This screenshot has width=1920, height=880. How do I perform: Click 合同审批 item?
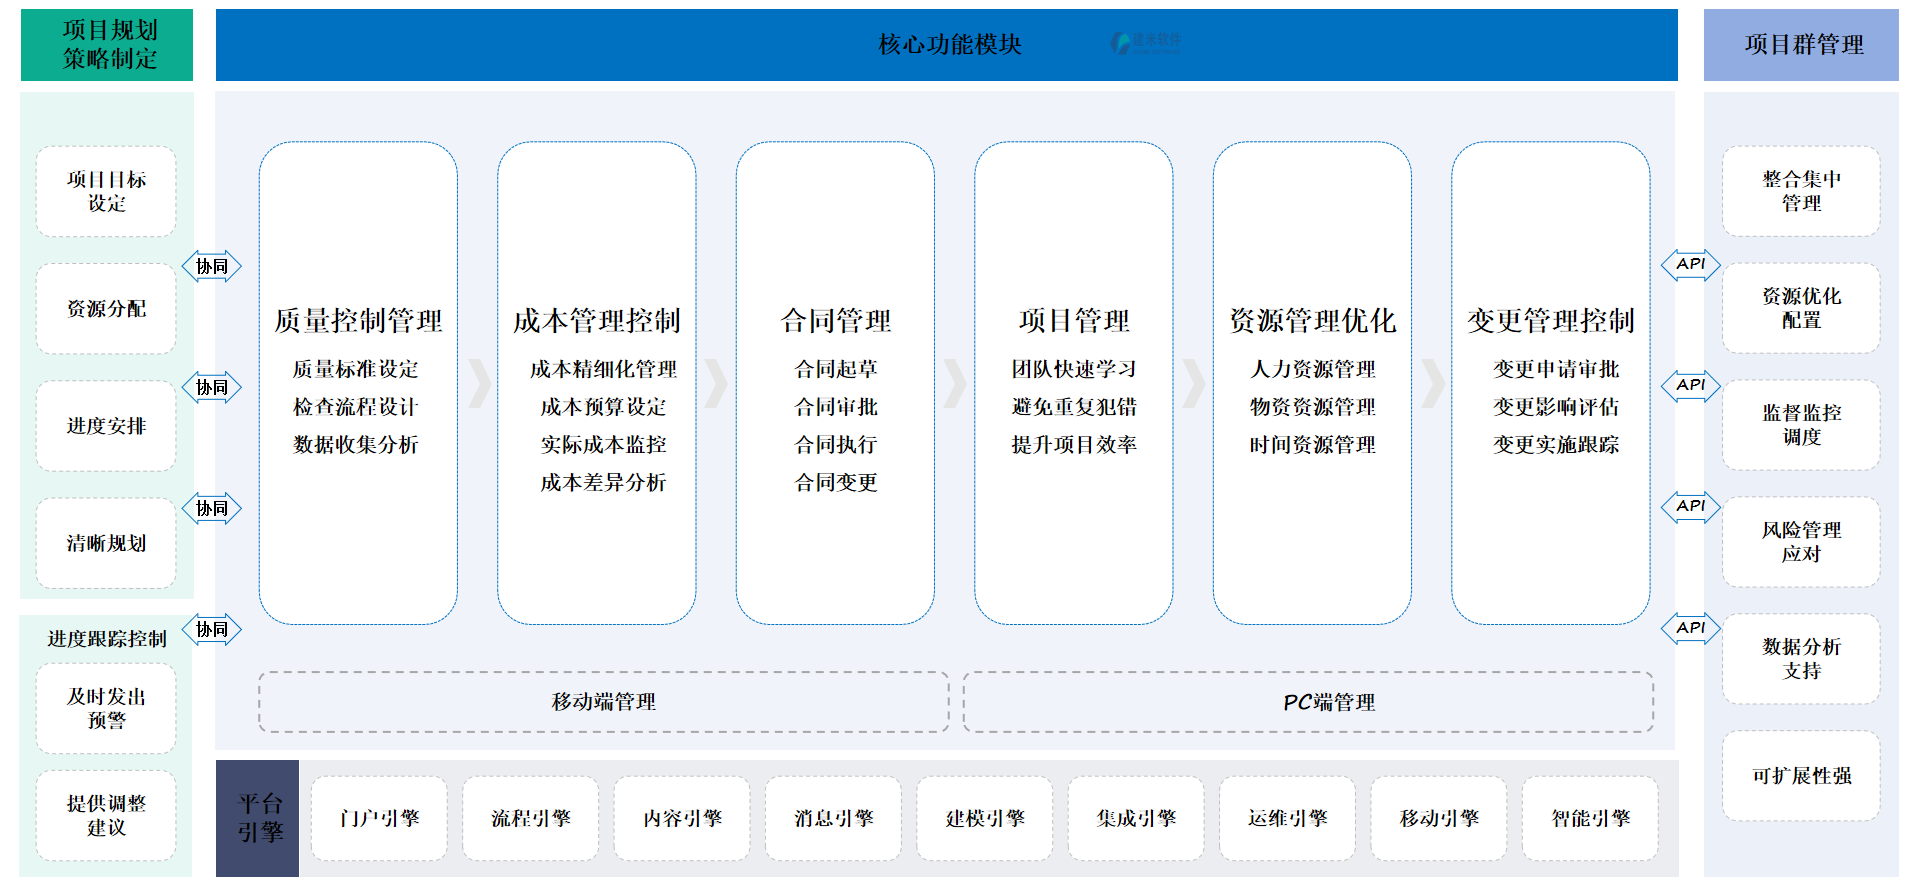pyautogui.click(x=836, y=407)
